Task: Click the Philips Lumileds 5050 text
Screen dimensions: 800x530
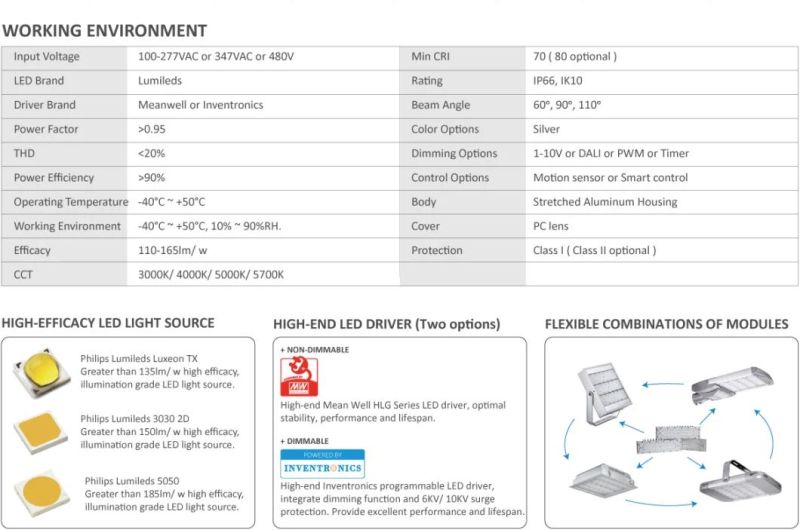Action: (x=132, y=481)
